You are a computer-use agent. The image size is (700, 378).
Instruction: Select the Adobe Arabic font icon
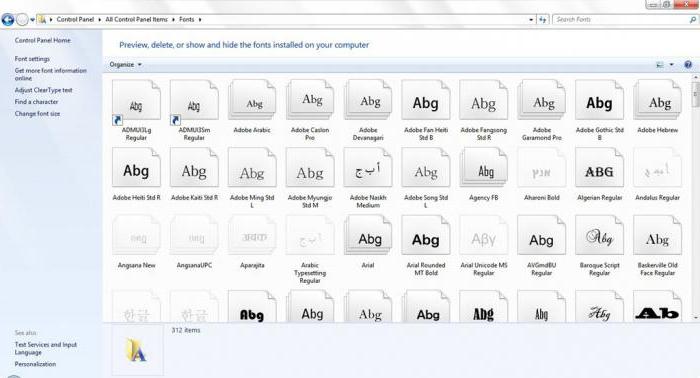252,100
